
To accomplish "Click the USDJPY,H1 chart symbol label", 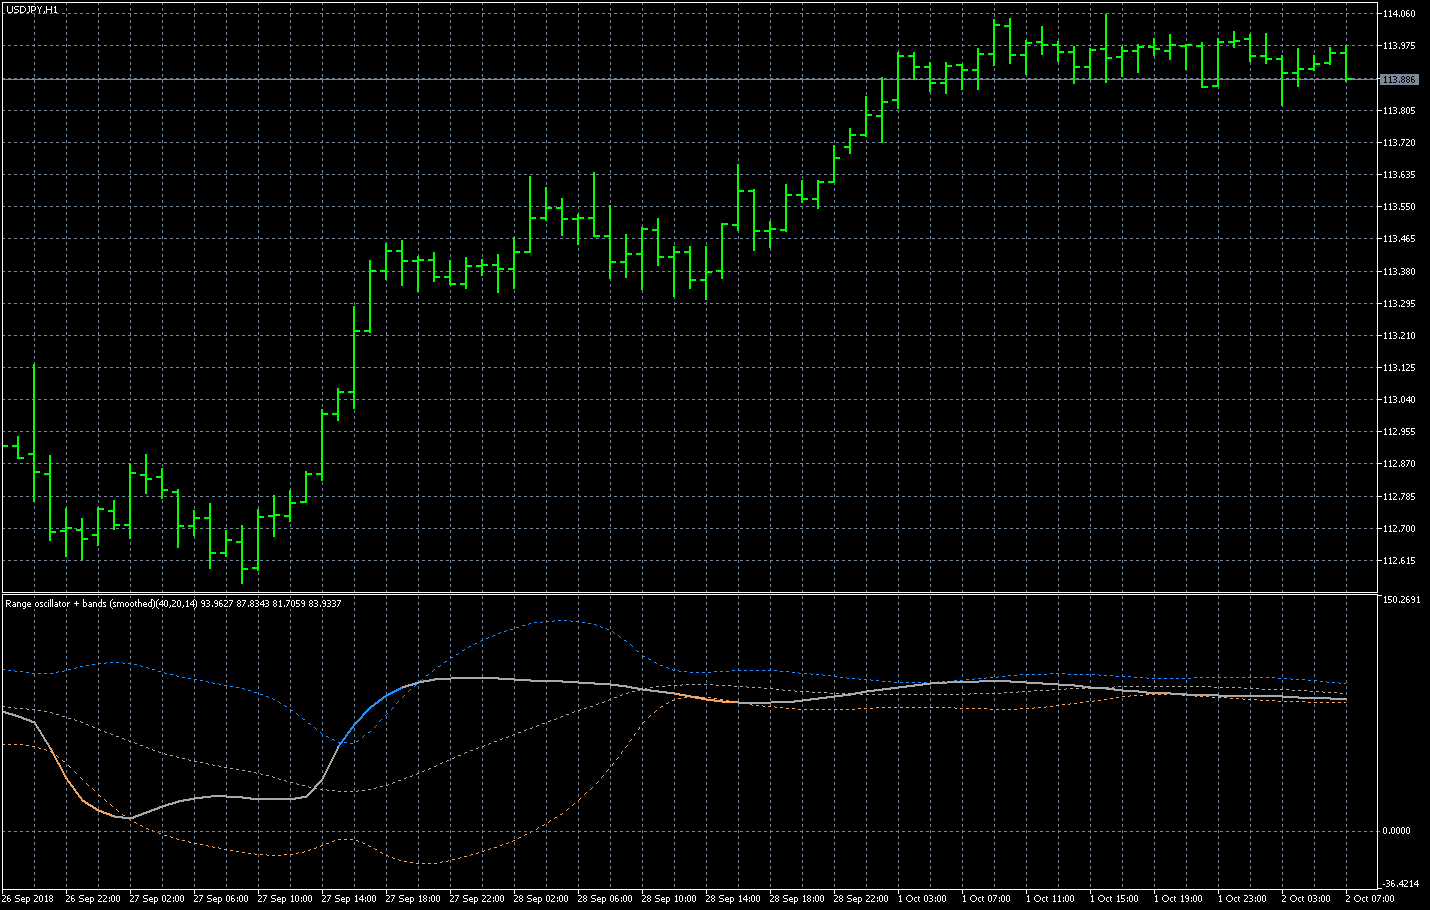I will pyautogui.click(x=32, y=9).
